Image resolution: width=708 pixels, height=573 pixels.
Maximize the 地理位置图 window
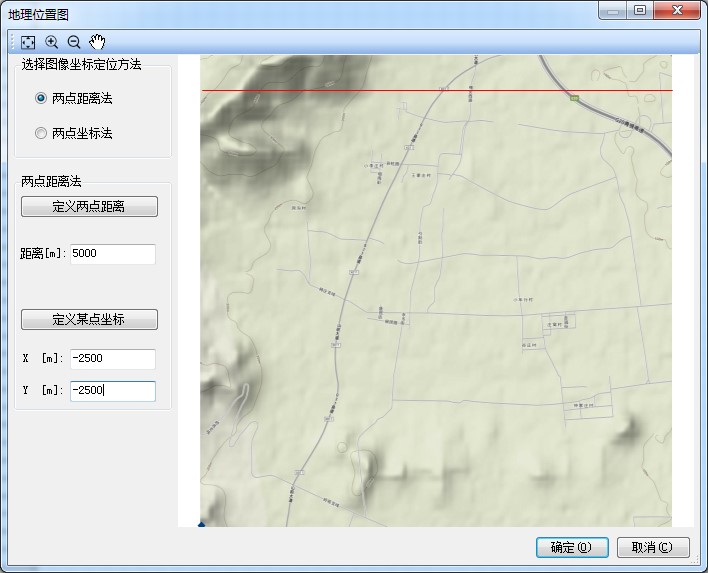point(639,10)
